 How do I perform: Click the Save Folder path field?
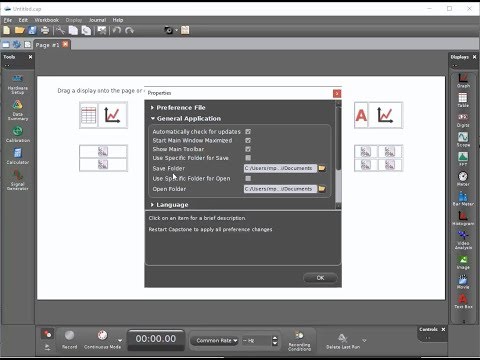[280, 168]
